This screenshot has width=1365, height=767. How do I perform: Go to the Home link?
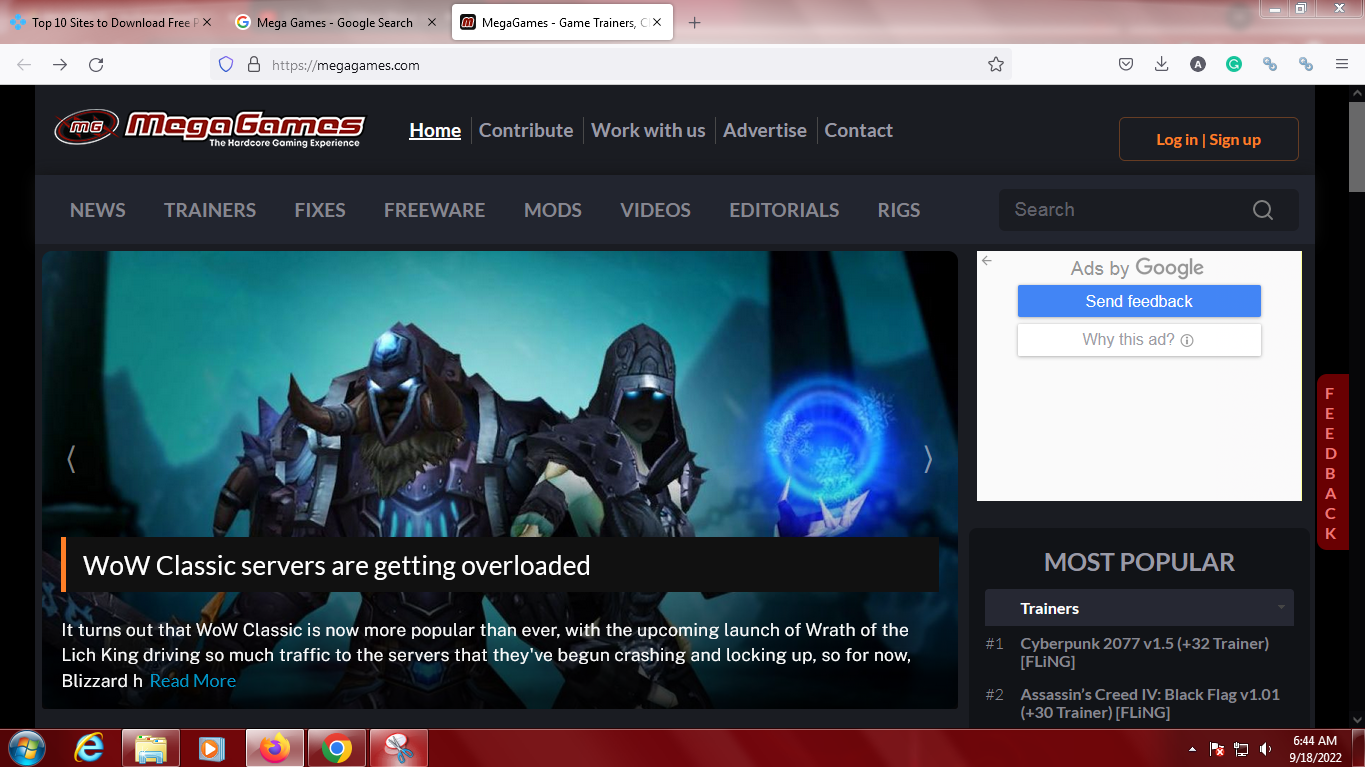point(435,130)
